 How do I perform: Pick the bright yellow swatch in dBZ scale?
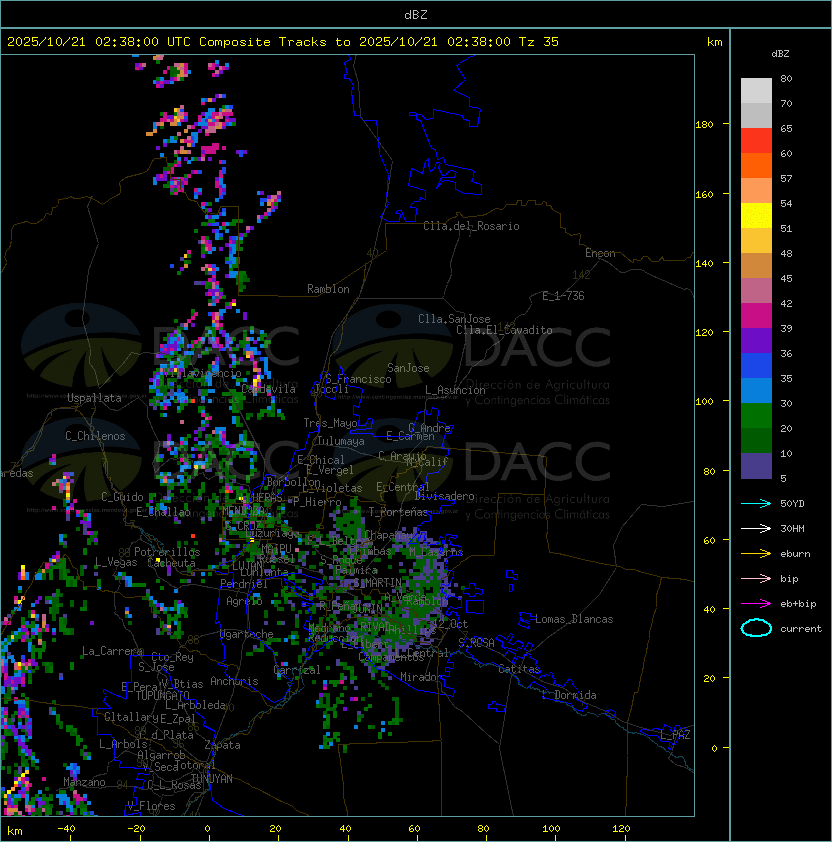click(756, 215)
